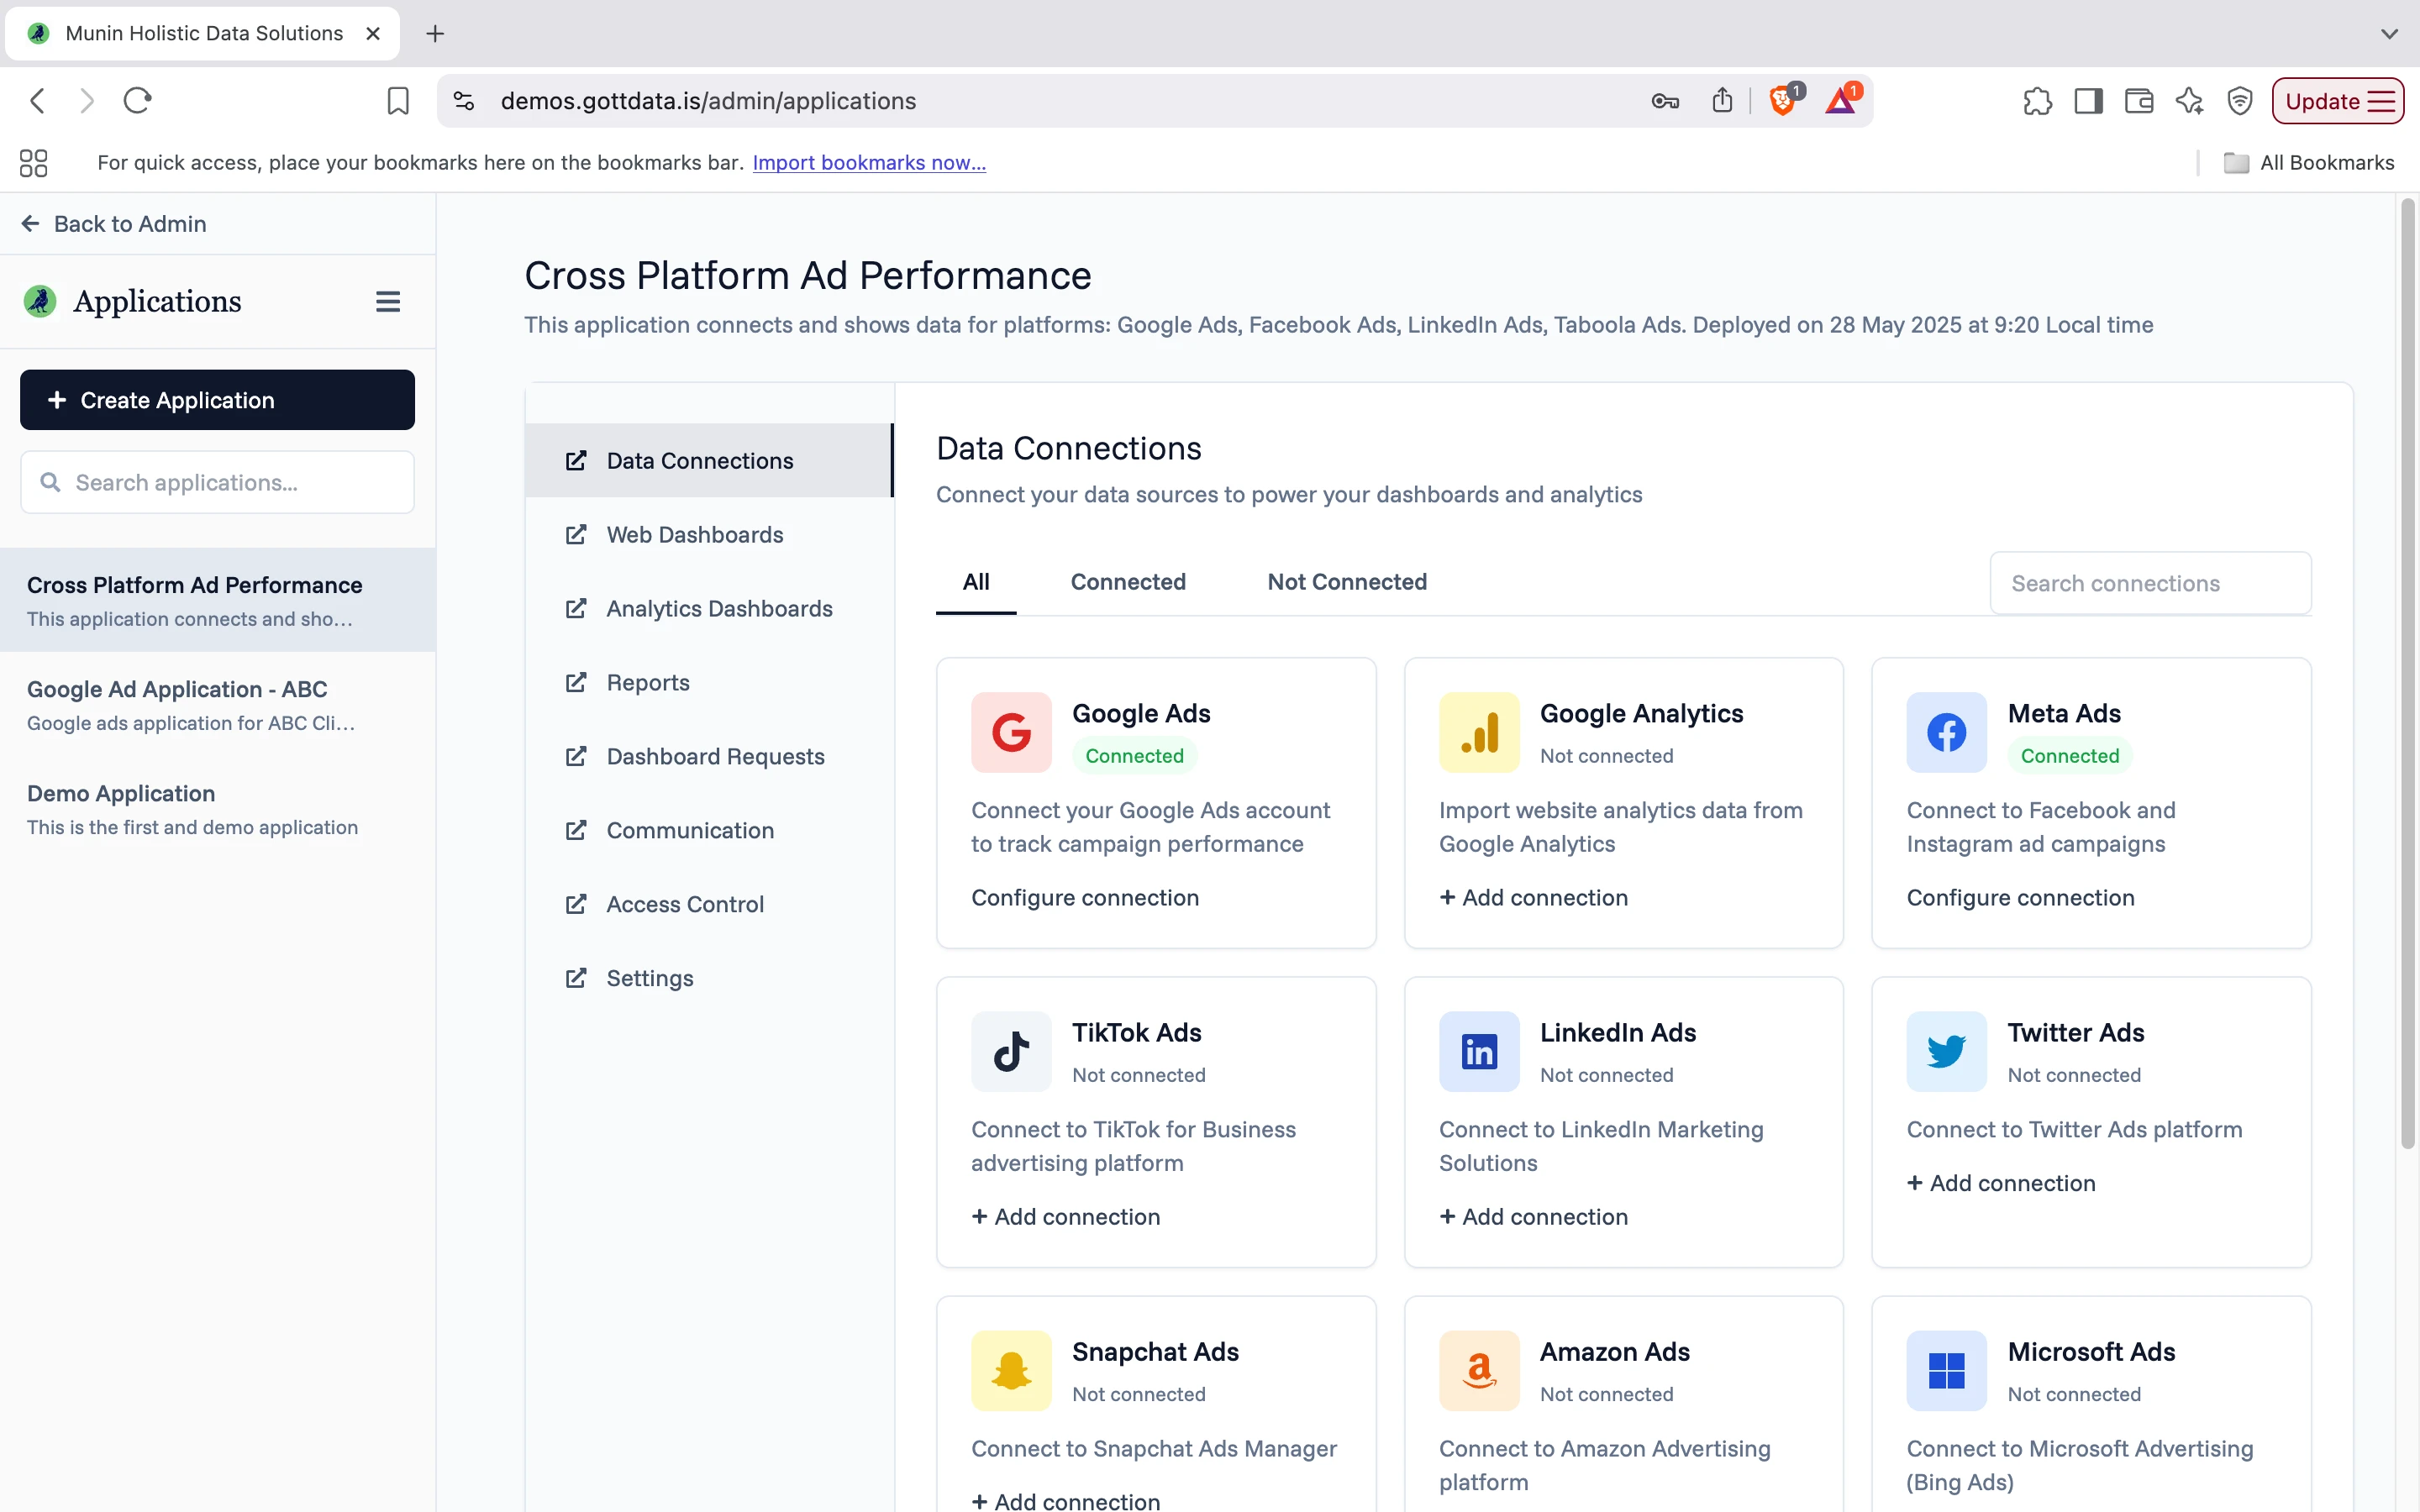Click the Meta Ads Facebook icon
The height and width of the screenshot is (1512, 2420).
click(1945, 732)
